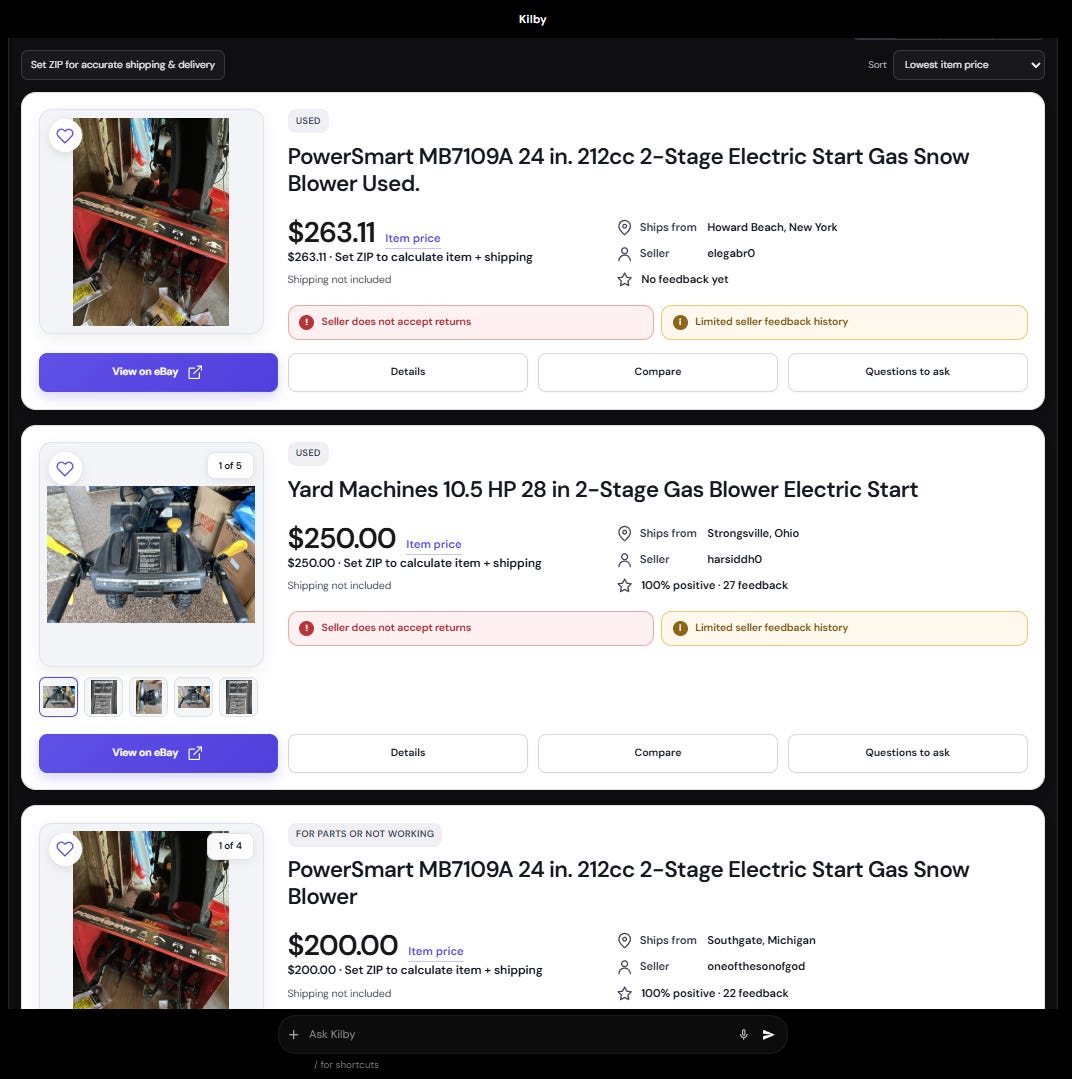Open the Sort dropdown showing Lowest item price

click(968, 65)
